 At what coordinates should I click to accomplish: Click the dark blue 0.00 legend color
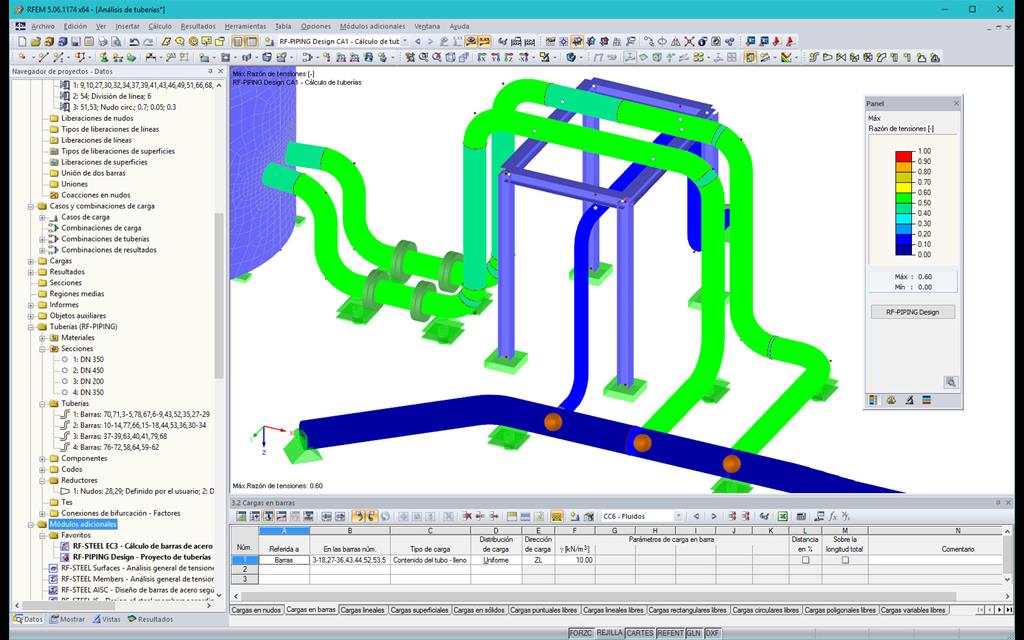[904, 249]
